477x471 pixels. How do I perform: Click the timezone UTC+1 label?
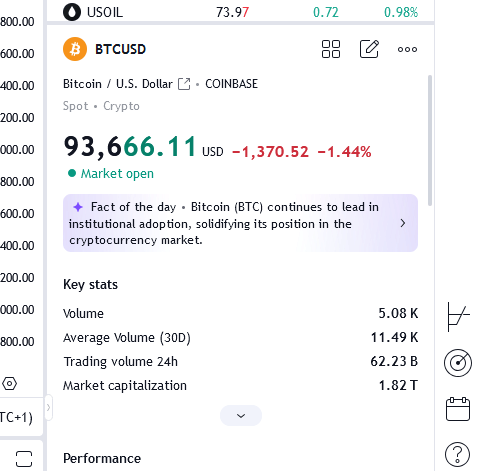tap(16, 417)
